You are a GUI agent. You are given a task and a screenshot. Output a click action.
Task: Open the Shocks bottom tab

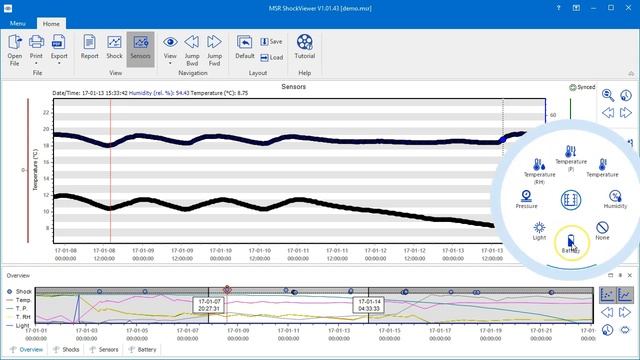[x=66, y=350]
